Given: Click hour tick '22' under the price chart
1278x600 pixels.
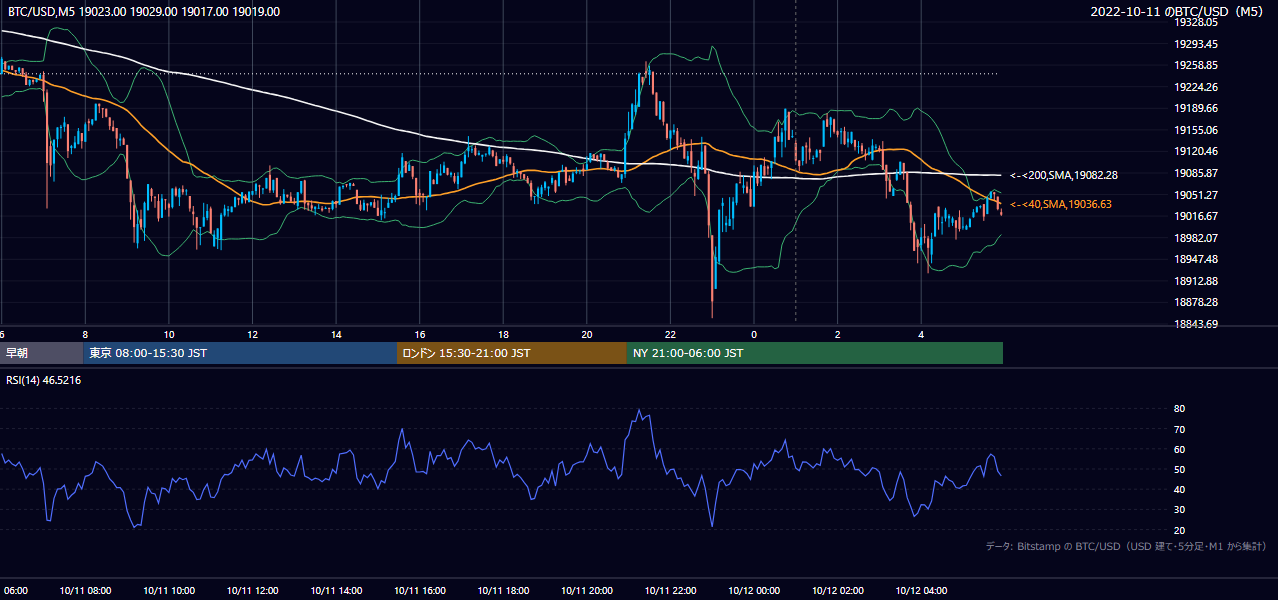Looking at the screenshot, I should pos(670,334).
